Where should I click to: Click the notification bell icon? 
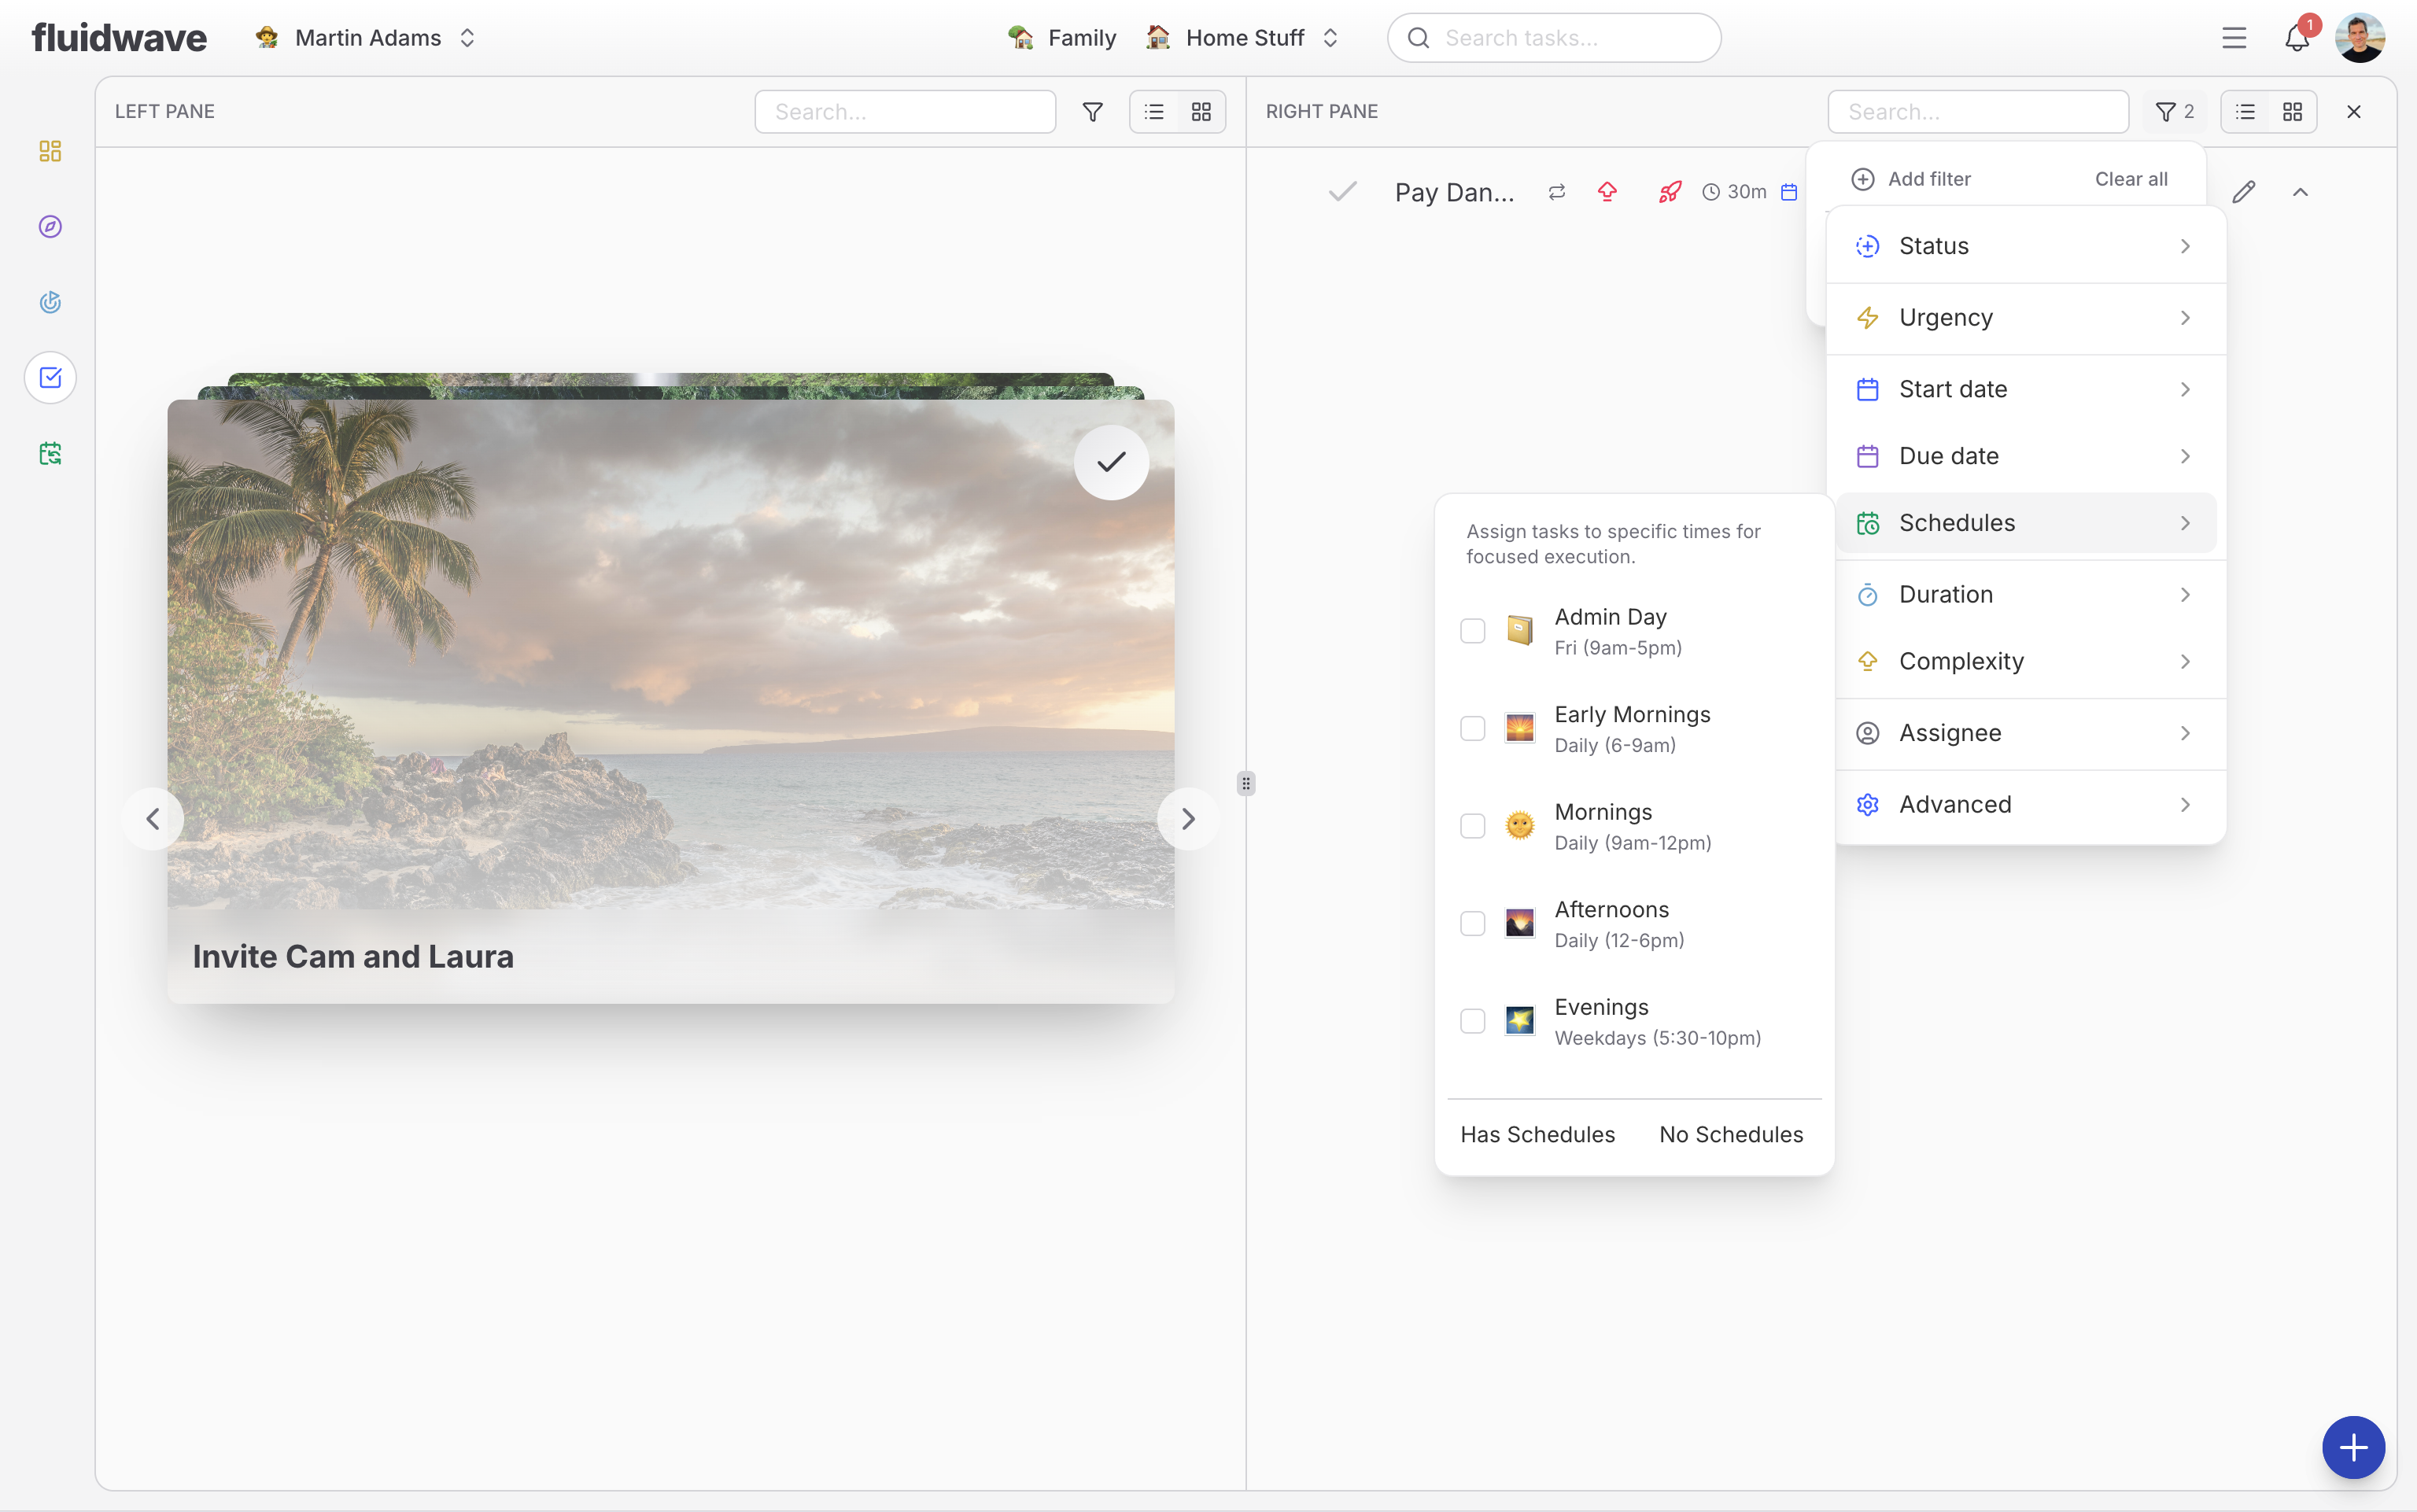2296,38
